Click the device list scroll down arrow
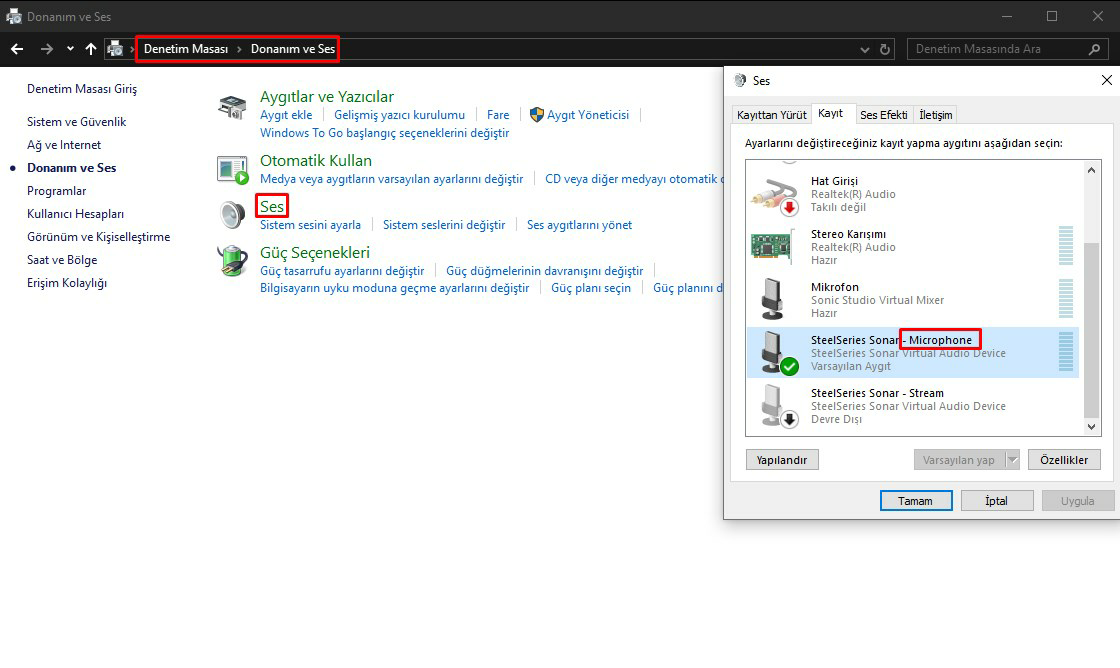Viewport: 1120px width, 668px height. click(1091, 427)
